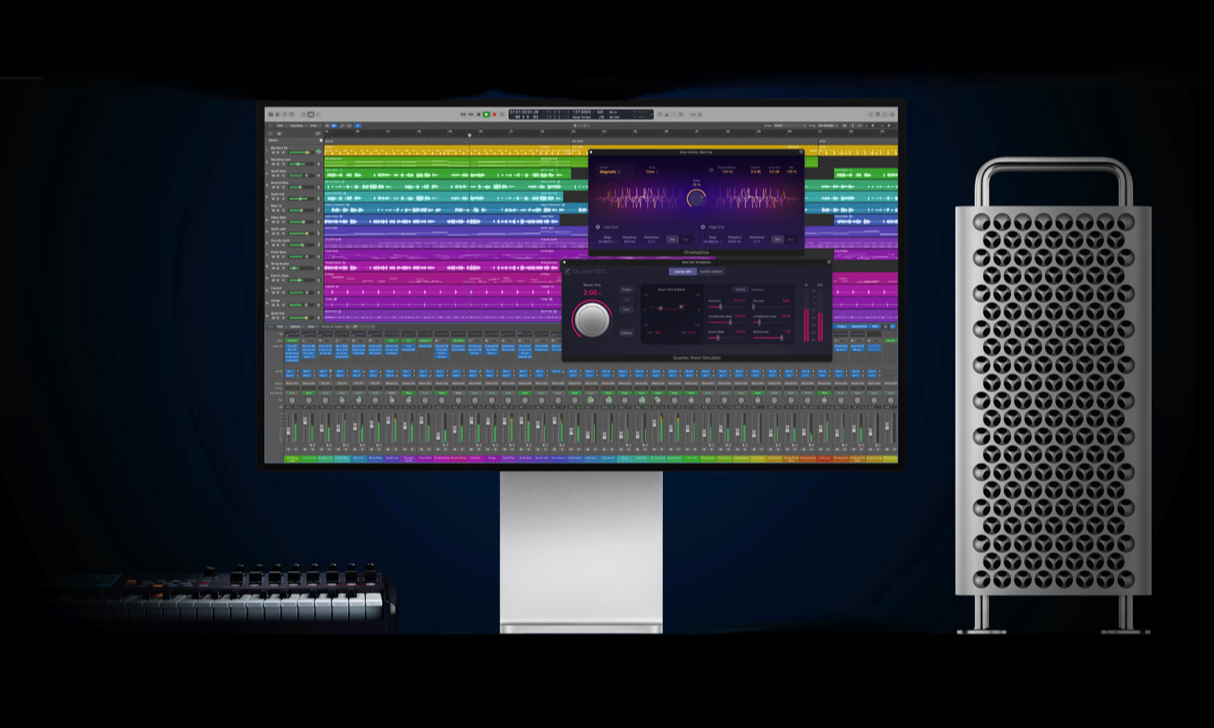Click the Room Size slider in Quantec
Screen dimensions: 1214x728
tap(718, 307)
